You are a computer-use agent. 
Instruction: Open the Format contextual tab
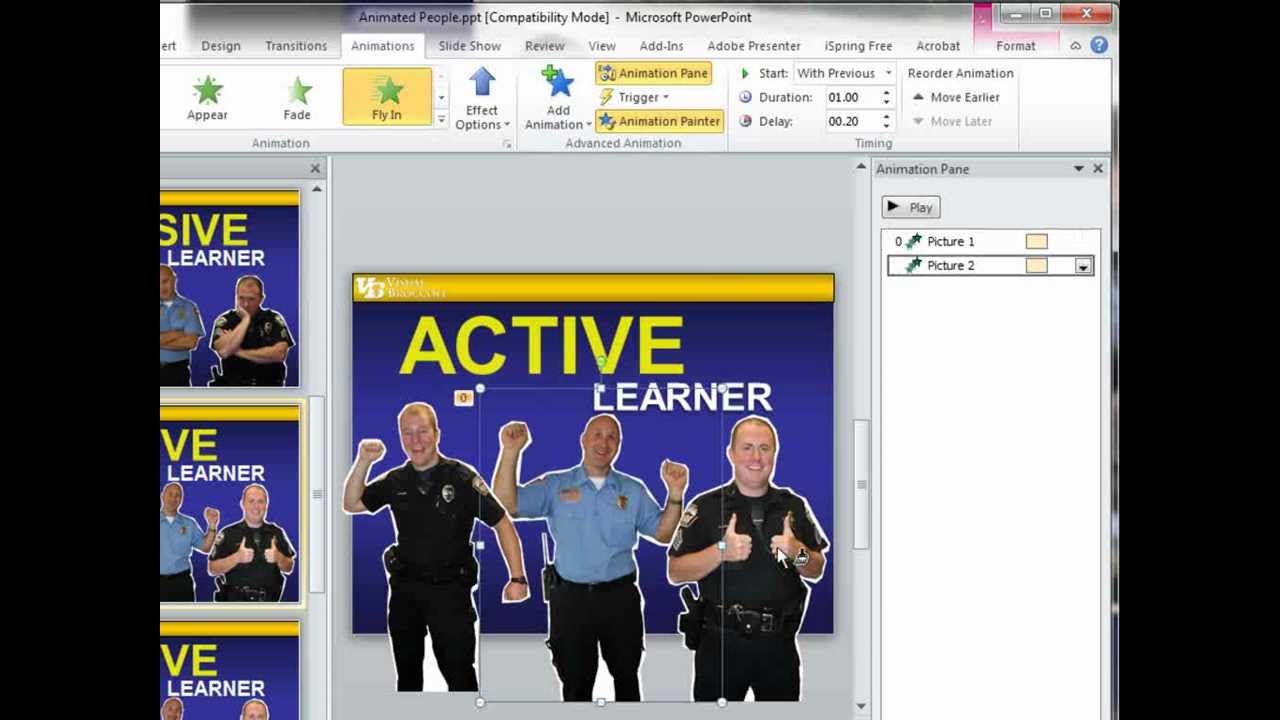tap(1016, 46)
